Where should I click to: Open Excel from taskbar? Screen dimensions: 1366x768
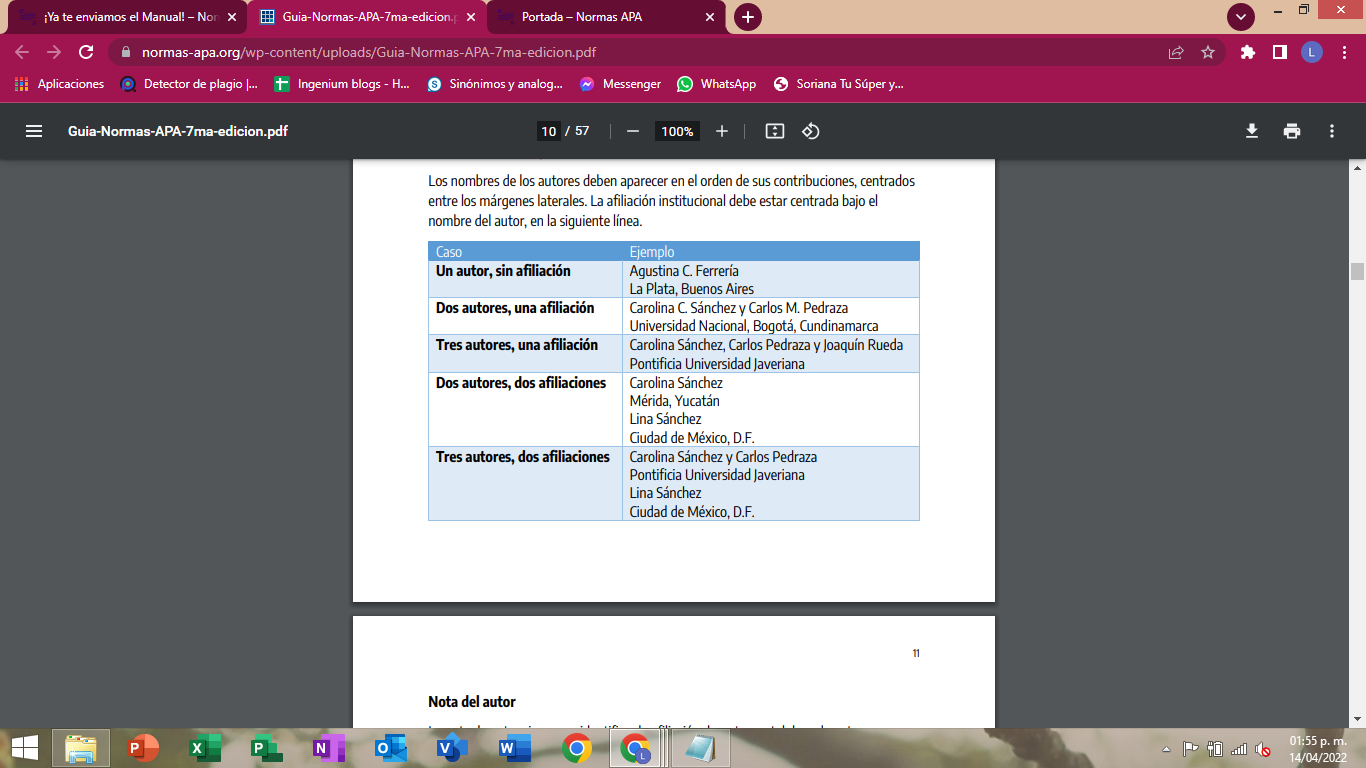coord(204,748)
